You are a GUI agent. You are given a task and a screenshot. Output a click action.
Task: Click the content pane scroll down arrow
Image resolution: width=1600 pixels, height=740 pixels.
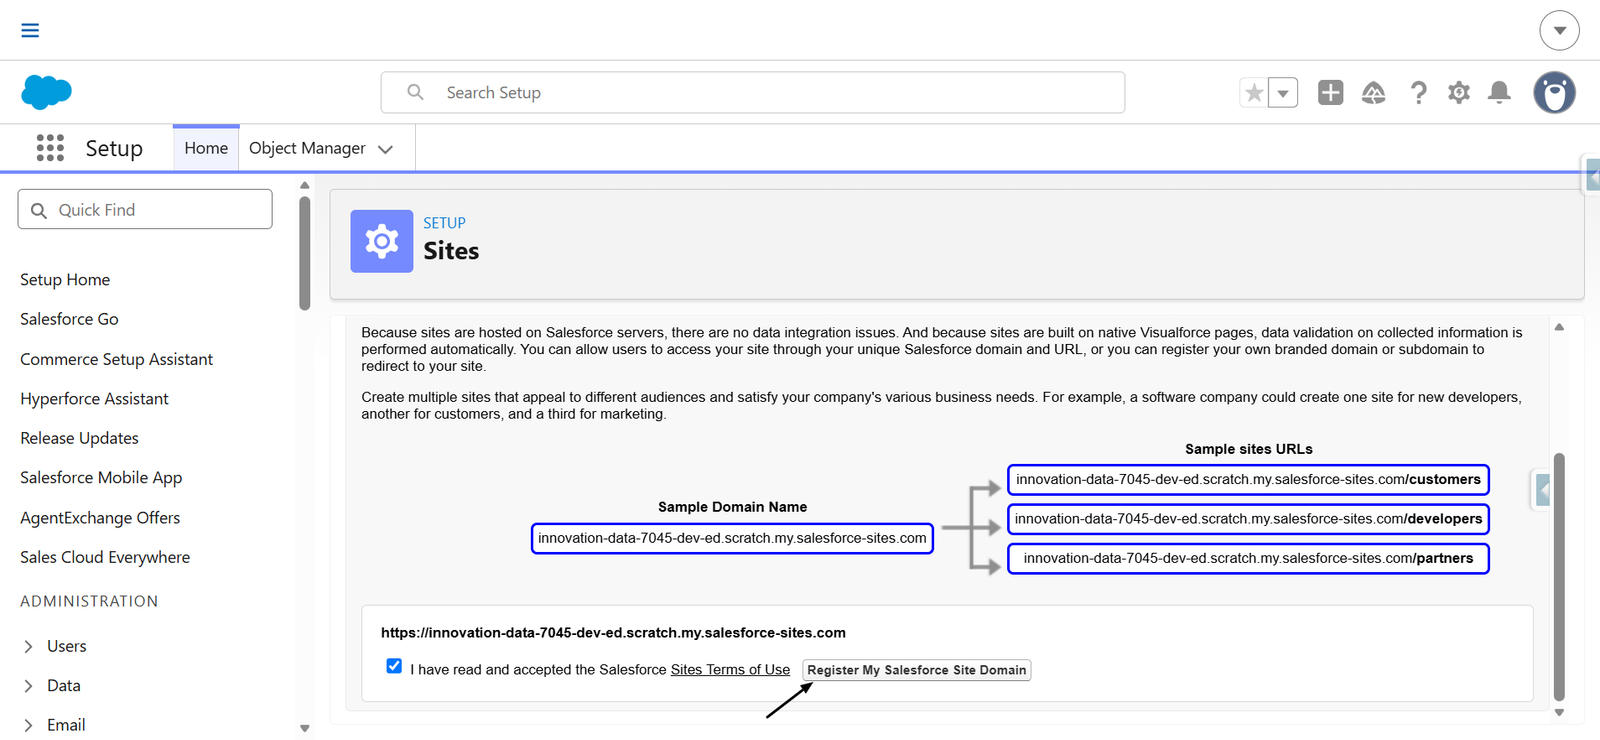pyautogui.click(x=1559, y=713)
